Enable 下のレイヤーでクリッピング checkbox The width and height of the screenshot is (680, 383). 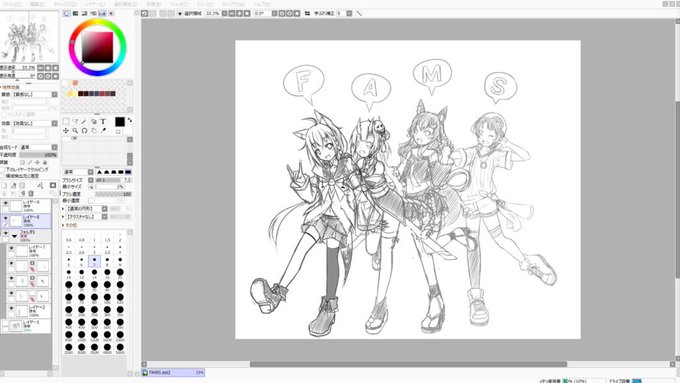pyautogui.click(x=3, y=170)
